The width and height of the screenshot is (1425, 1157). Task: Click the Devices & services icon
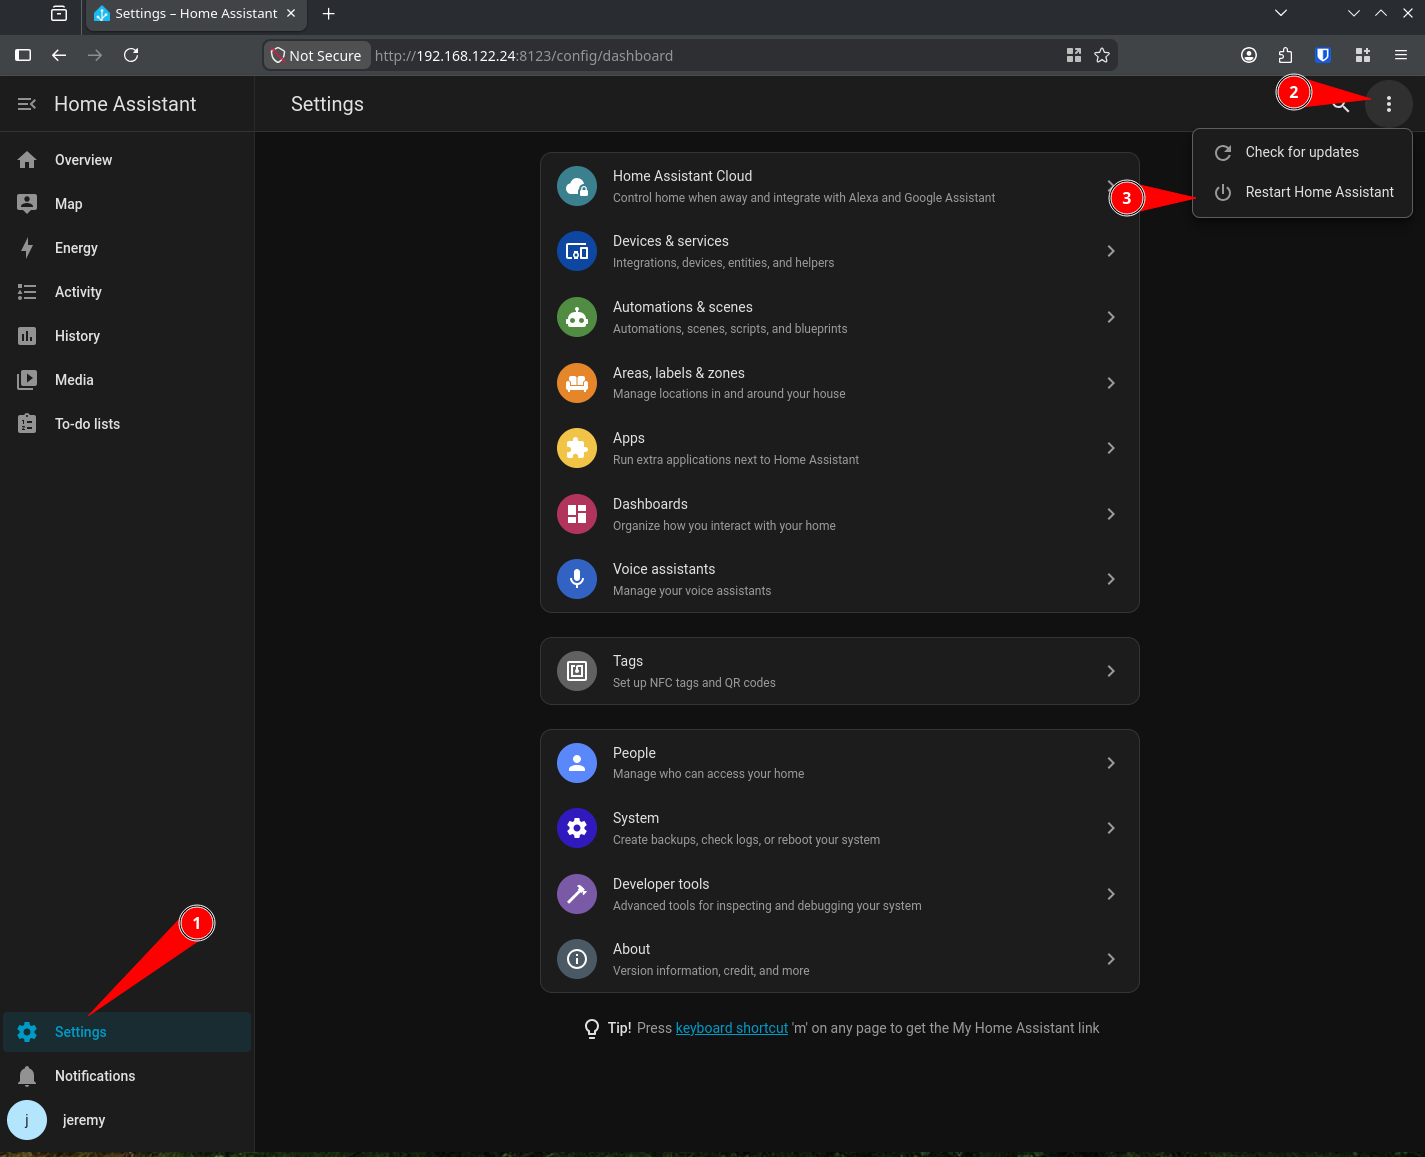(x=577, y=251)
